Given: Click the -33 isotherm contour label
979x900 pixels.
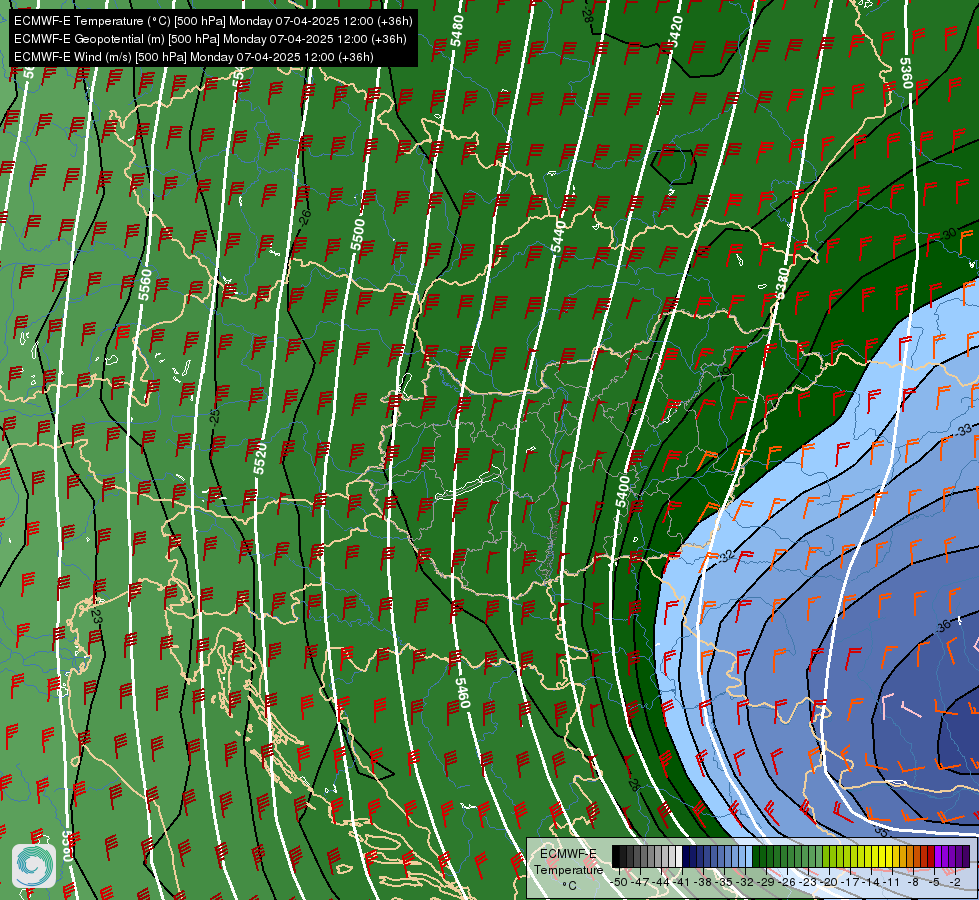Looking at the screenshot, I should click(964, 430).
